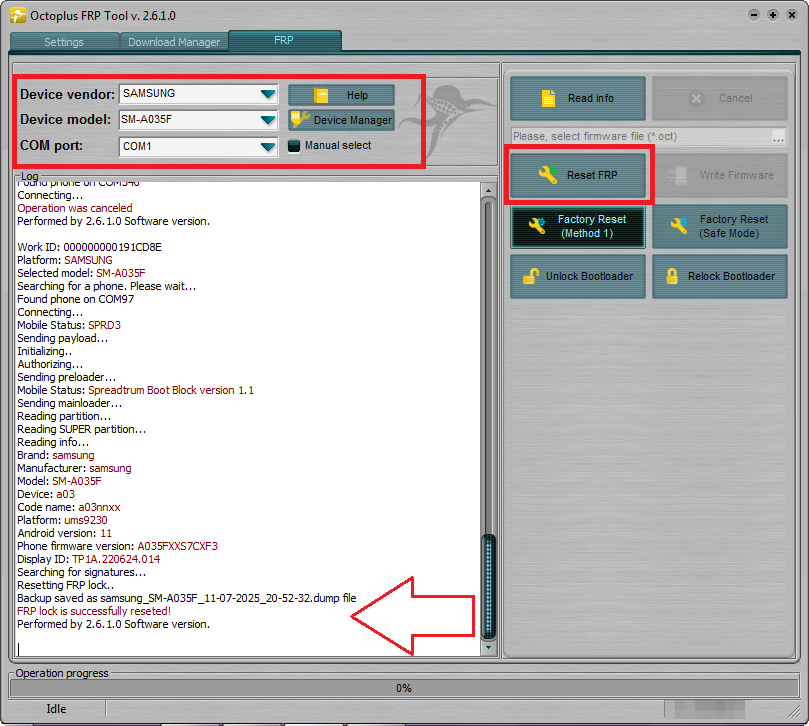Click the 'Work ID: 000000000191CD8E' log line

point(89,247)
